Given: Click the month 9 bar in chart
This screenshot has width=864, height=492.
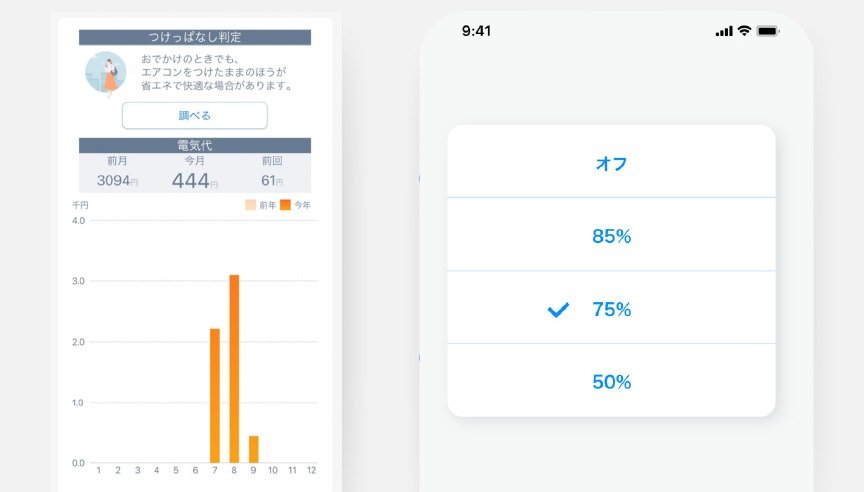Looking at the screenshot, I should 253,449.
